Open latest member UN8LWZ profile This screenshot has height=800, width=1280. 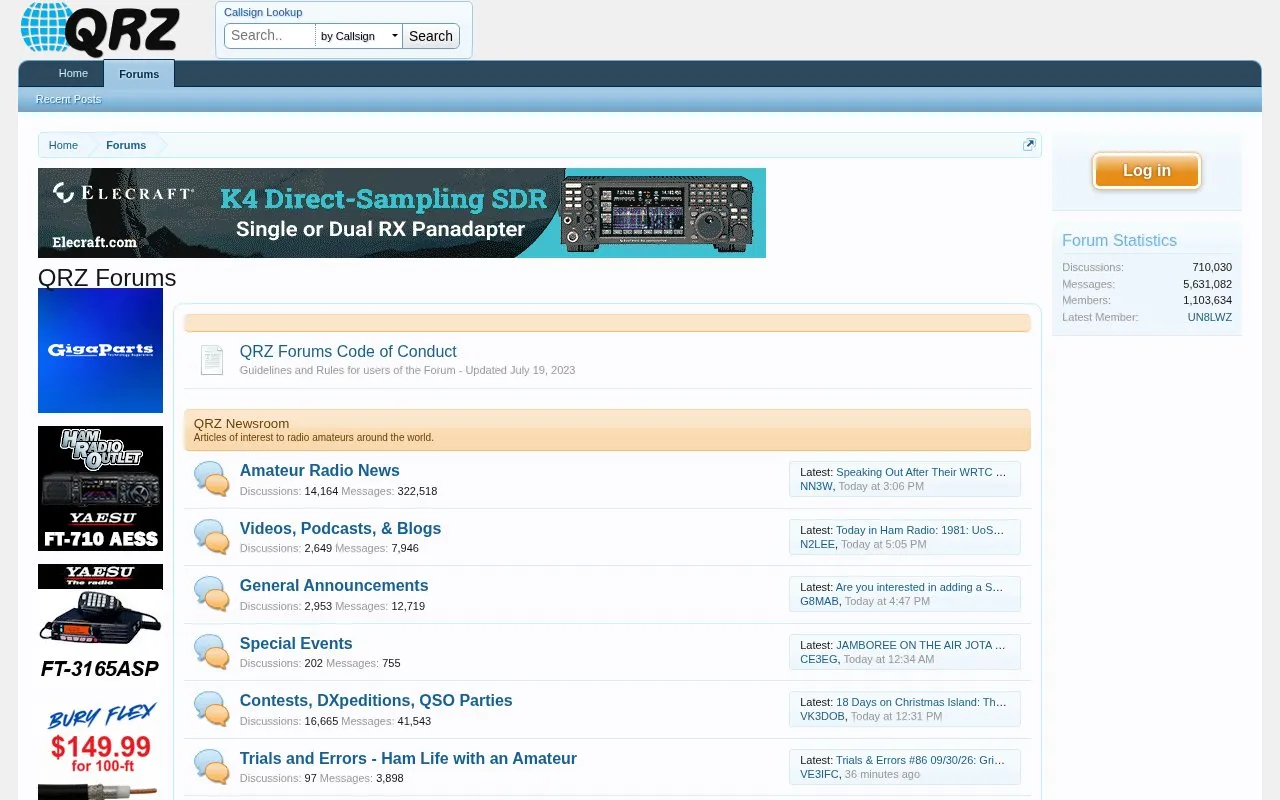pyautogui.click(x=1209, y=317)
